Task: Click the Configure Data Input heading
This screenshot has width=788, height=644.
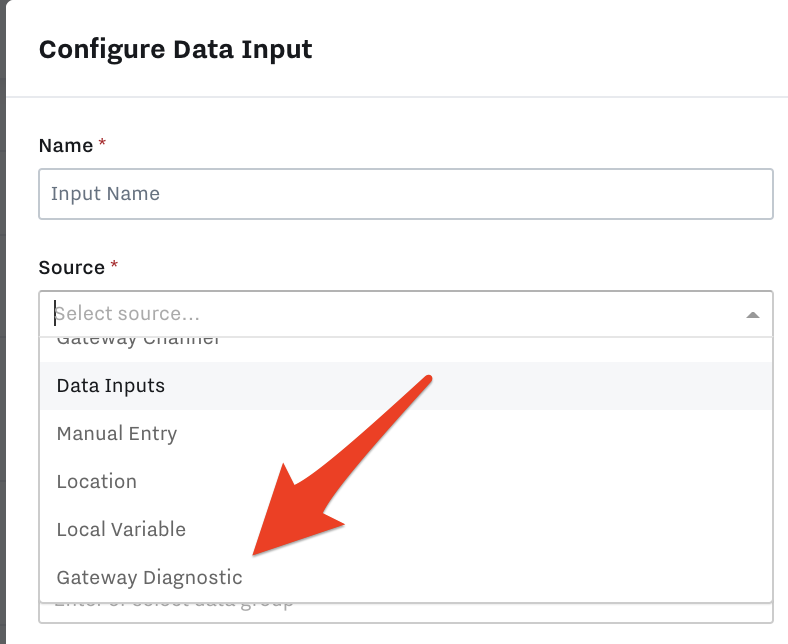Action: (x=175, y=50)
